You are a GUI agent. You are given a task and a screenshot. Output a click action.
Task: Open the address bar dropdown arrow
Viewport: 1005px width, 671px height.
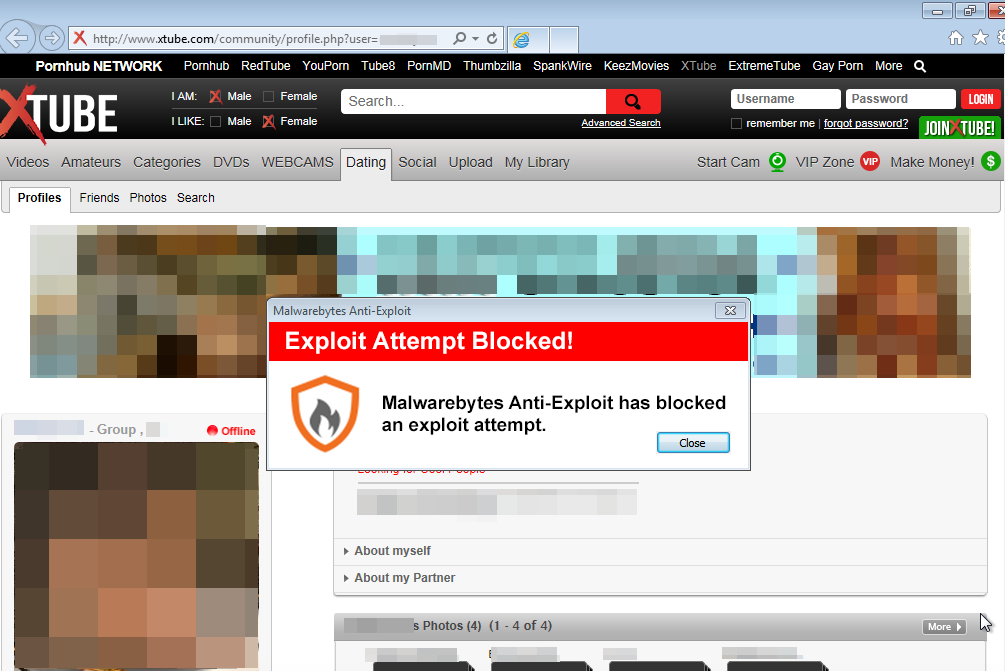tap(475, 39)
